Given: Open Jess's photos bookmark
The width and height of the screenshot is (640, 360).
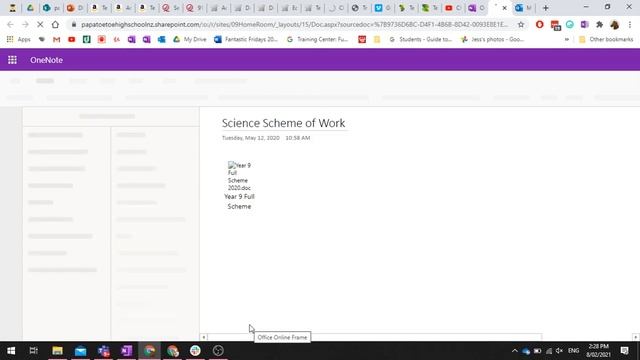Looking at the screenshot, I should (x=492, y=40).
